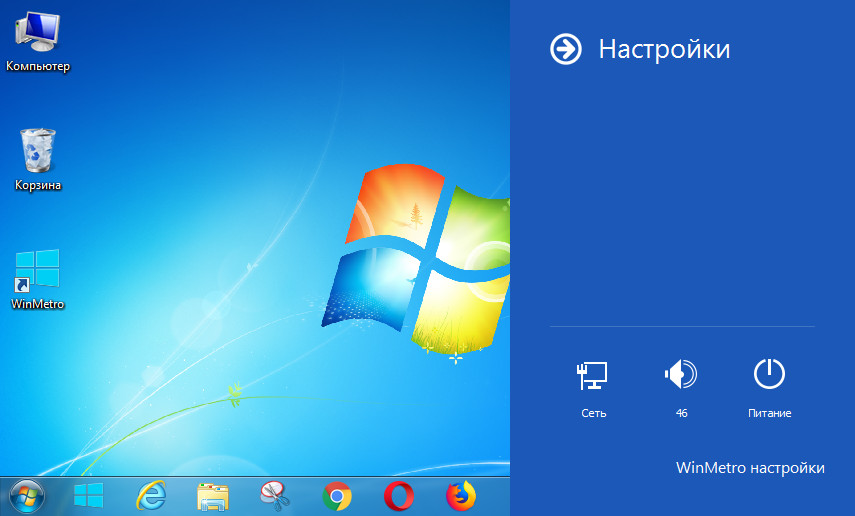855x516 pixels.
Task: Click the Сеть text label
Action: [x=593, y=413]
